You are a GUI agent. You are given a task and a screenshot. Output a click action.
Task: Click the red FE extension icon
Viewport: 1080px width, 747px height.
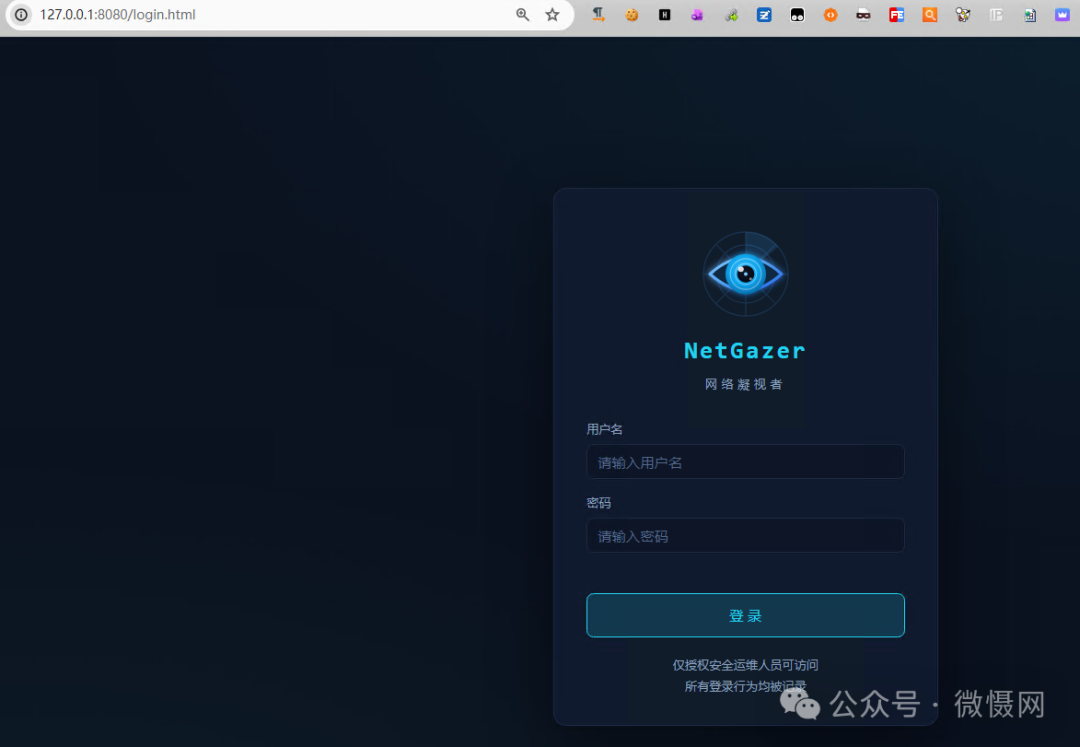coord(896,14)
